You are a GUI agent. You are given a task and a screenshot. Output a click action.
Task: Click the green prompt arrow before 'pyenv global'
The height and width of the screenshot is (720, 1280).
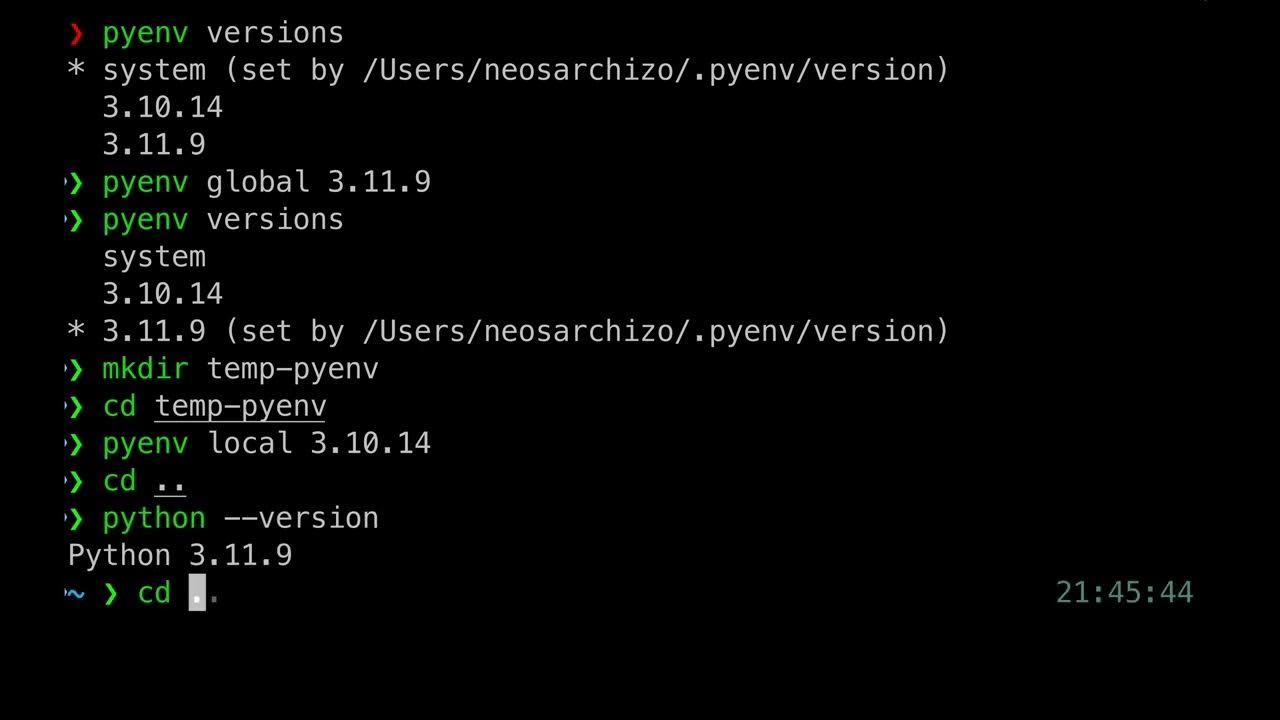(75, 182)
